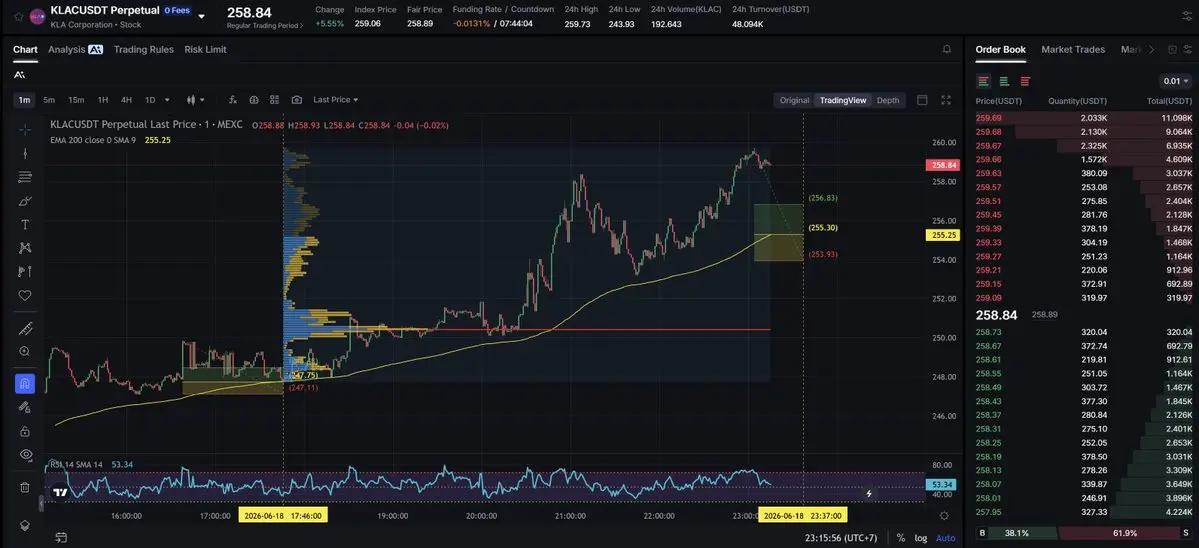Click the chart sub-toolbar logo icon below Chart tab

19,75
